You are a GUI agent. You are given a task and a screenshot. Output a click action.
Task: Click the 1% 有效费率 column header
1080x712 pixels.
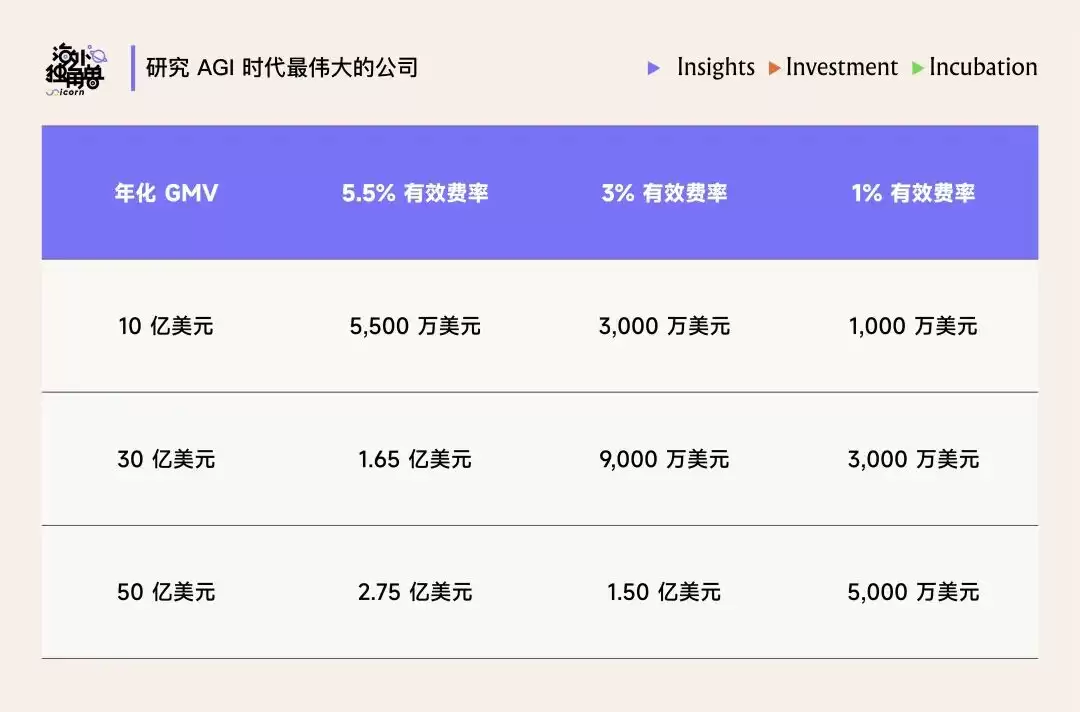[913, 193]
